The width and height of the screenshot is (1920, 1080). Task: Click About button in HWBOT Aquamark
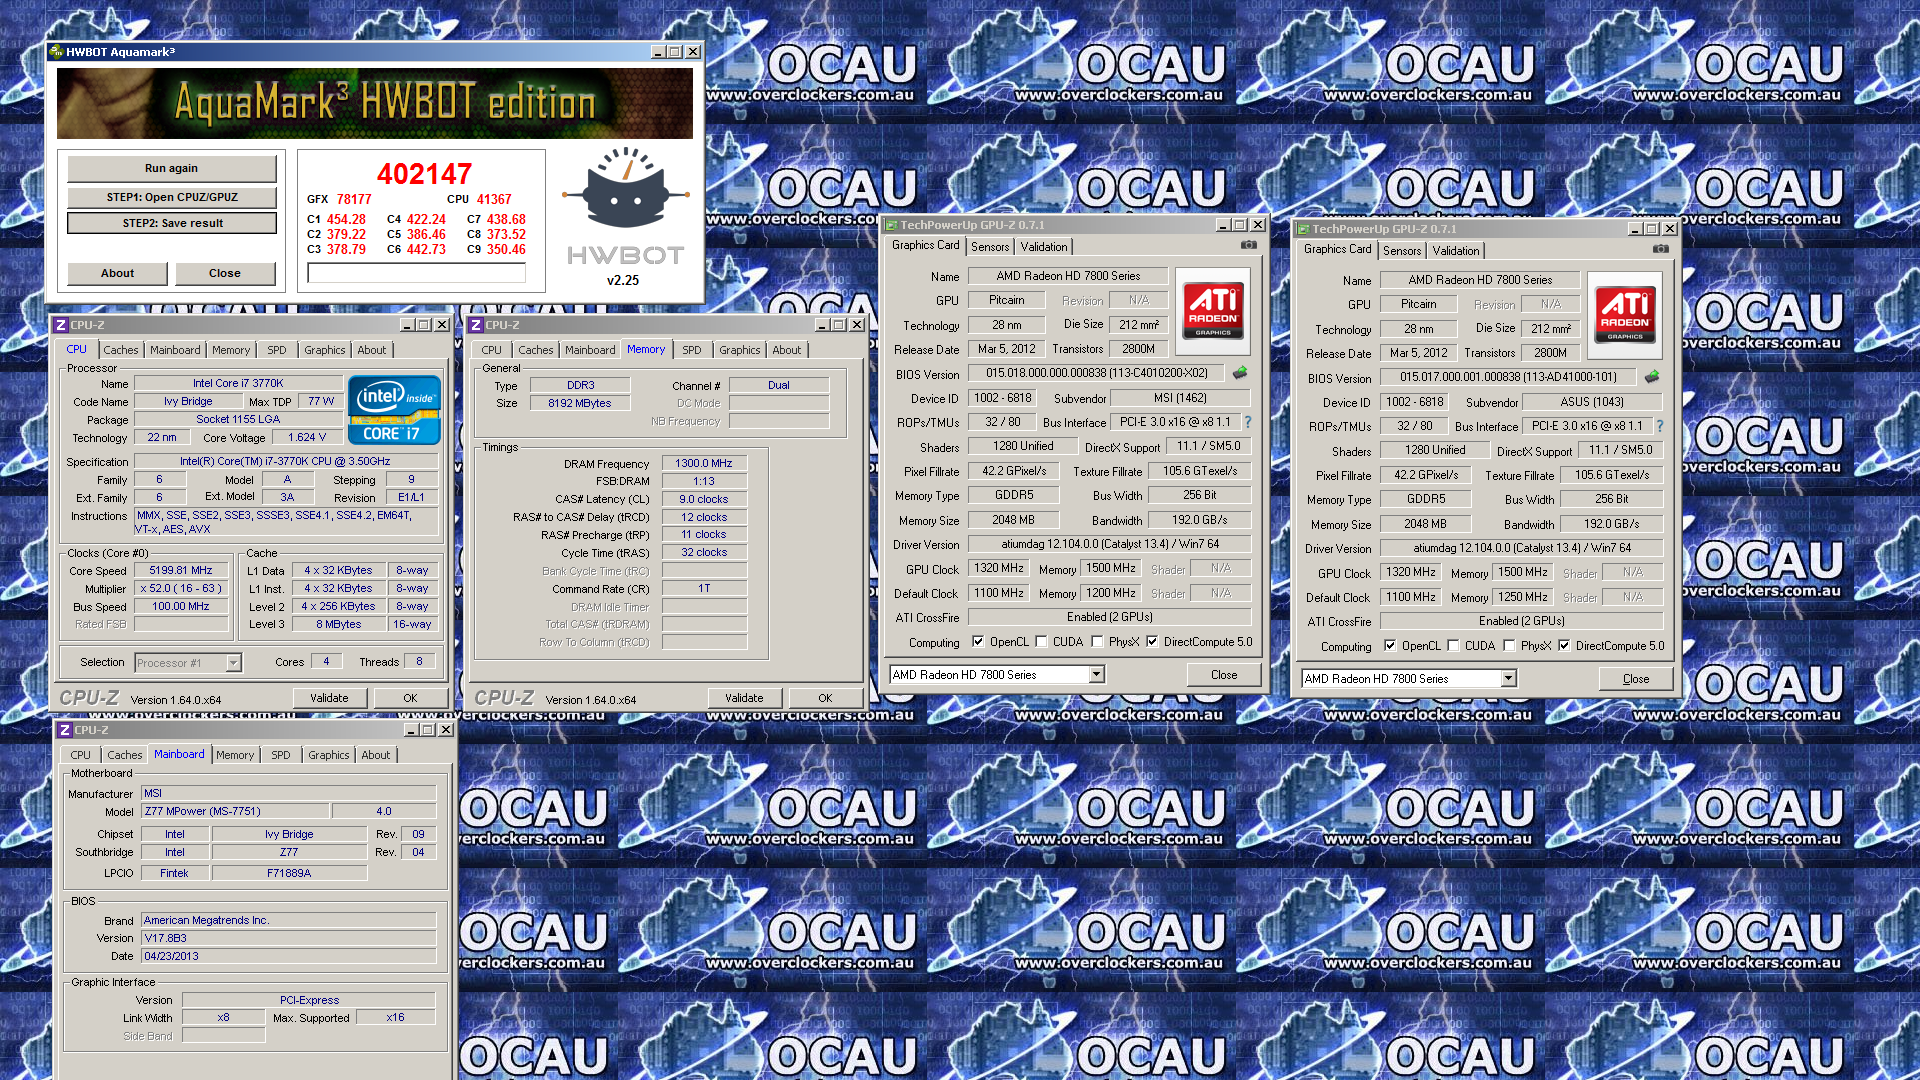[x=117, y=273]
